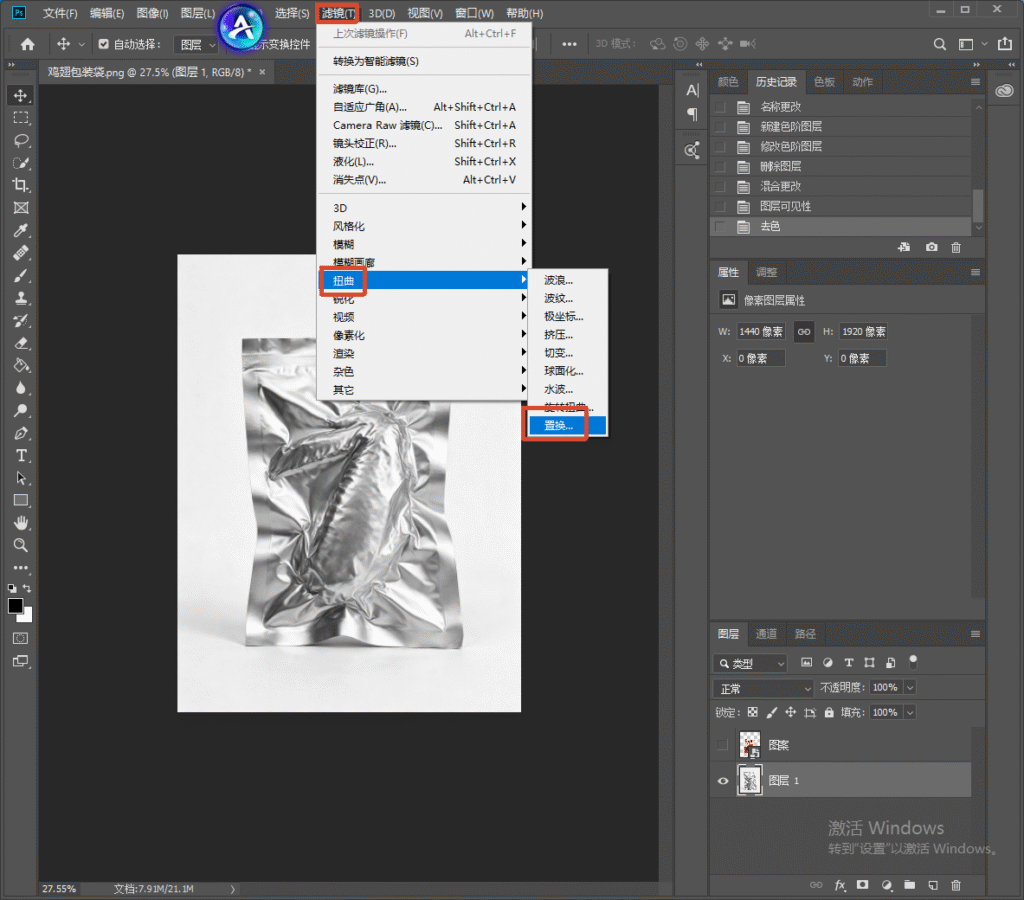
Task: Create a snapshot with camera icon
Action: coord(931,248)
